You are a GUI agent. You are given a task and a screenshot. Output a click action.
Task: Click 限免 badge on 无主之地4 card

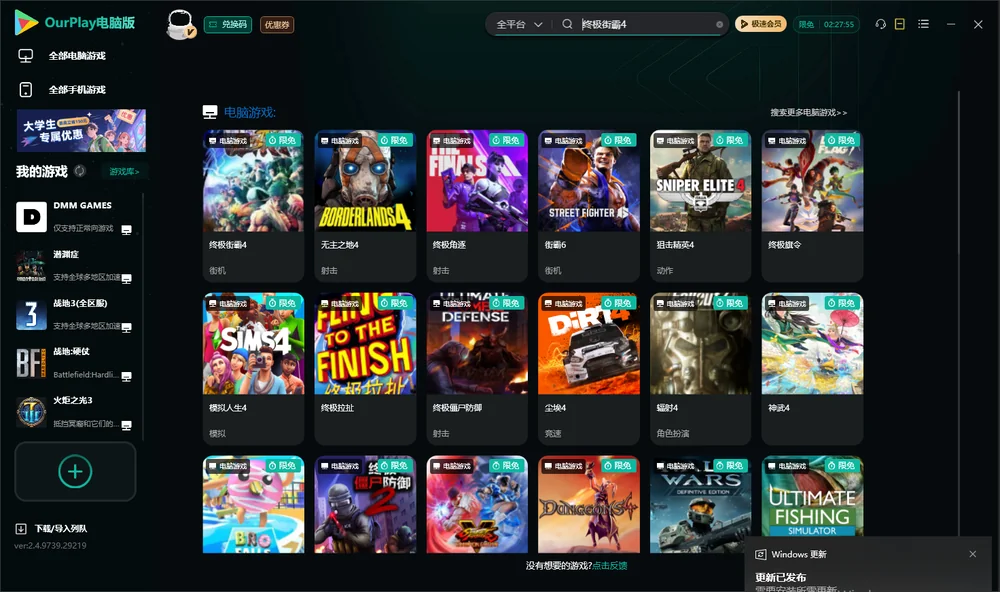(393, 140)
